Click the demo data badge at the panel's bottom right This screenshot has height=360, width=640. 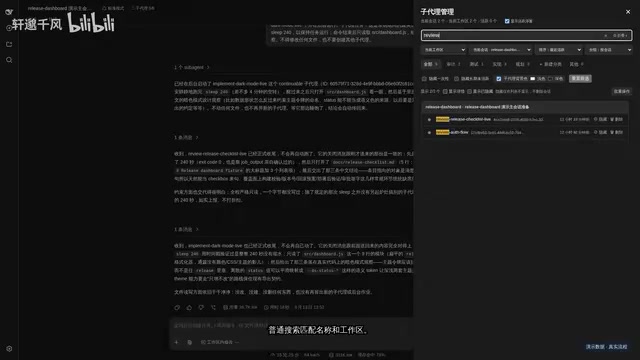606,347
